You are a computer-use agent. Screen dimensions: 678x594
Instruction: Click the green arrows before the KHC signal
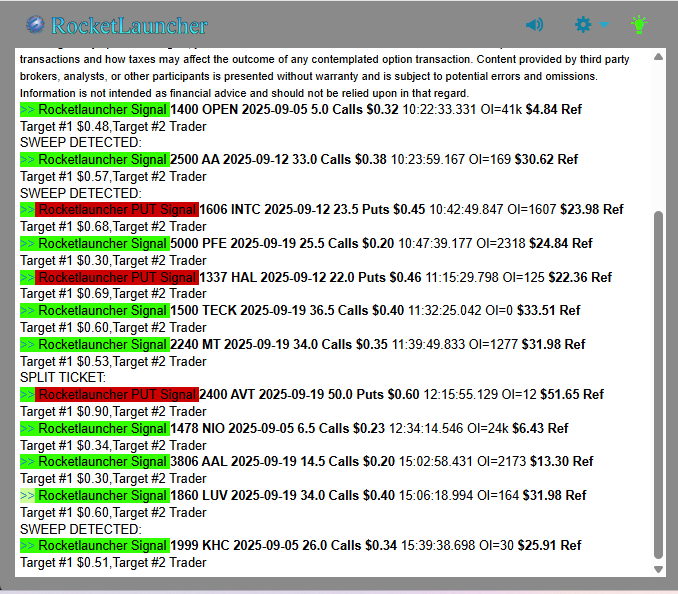point(28,546)
